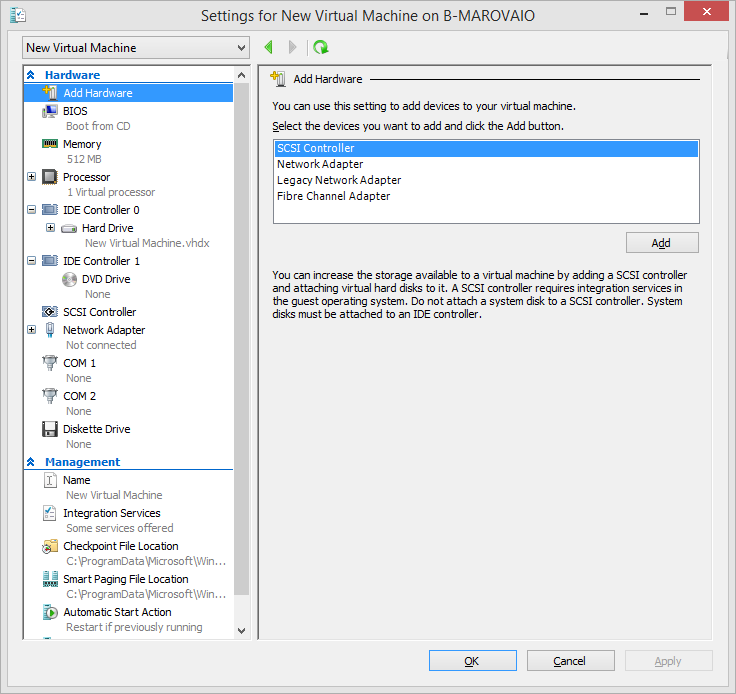
Task: Select the BIOS chip icon
Action: pos(50,111)
